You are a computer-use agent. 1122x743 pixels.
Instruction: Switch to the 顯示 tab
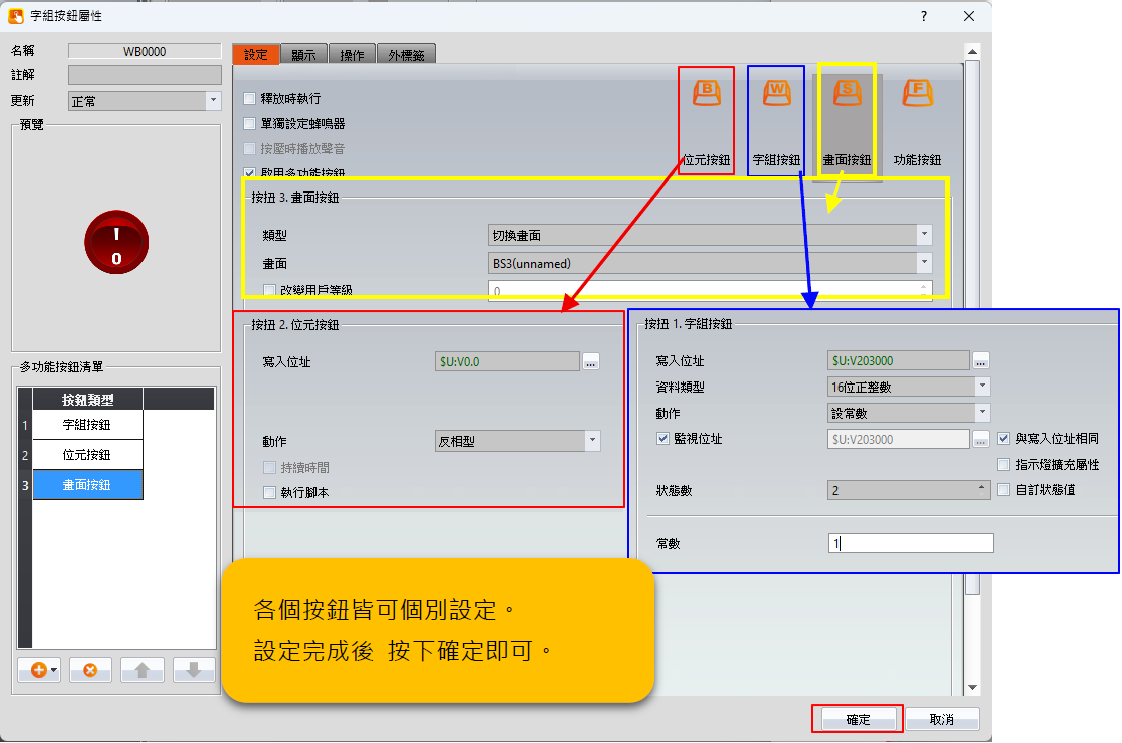pos(303,55)
